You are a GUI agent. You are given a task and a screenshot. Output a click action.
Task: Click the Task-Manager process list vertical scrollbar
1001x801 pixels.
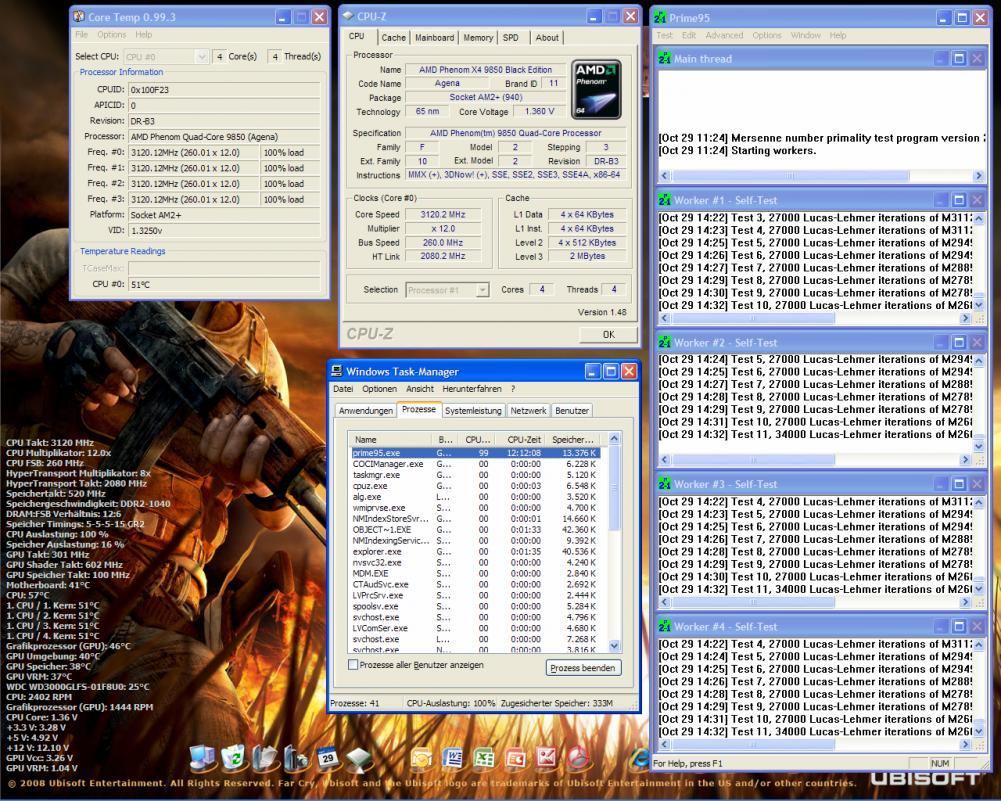click(614, 542)
